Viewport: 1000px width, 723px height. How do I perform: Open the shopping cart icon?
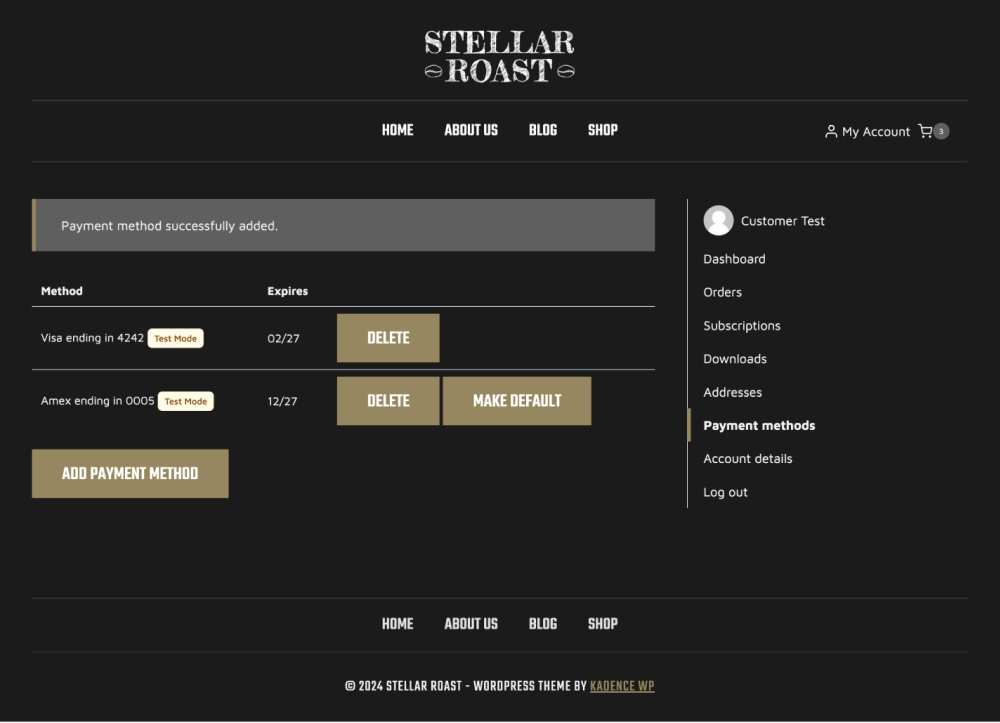click(x=925, y=131)
